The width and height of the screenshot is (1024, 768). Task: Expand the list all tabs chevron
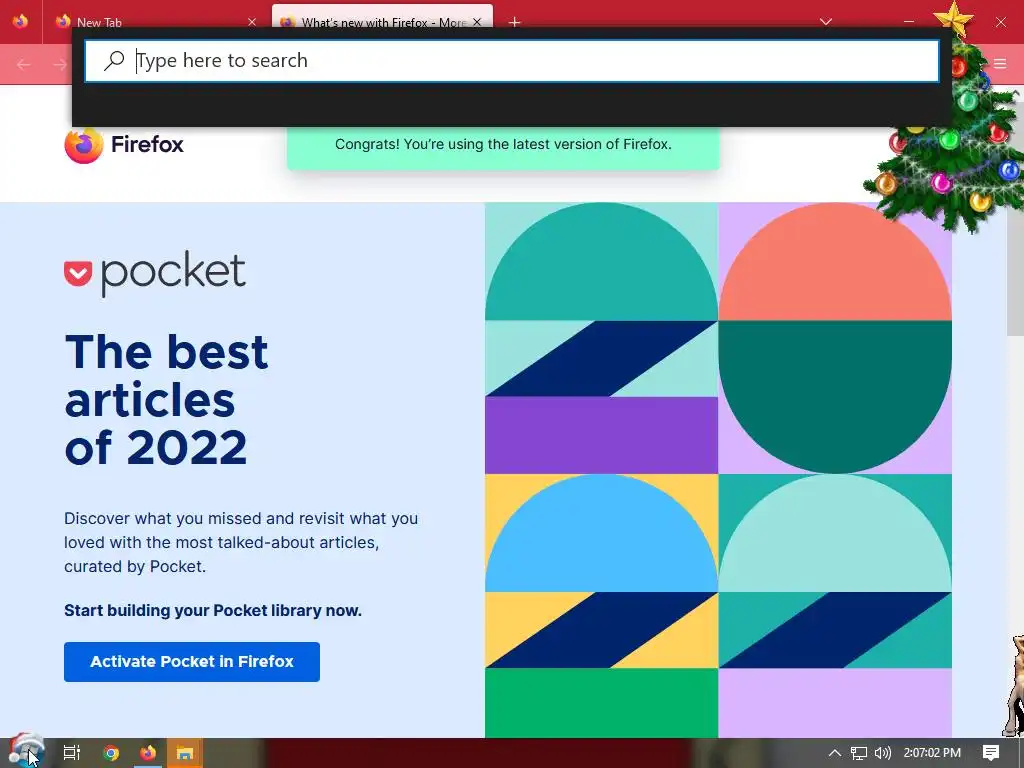point(825,22)
